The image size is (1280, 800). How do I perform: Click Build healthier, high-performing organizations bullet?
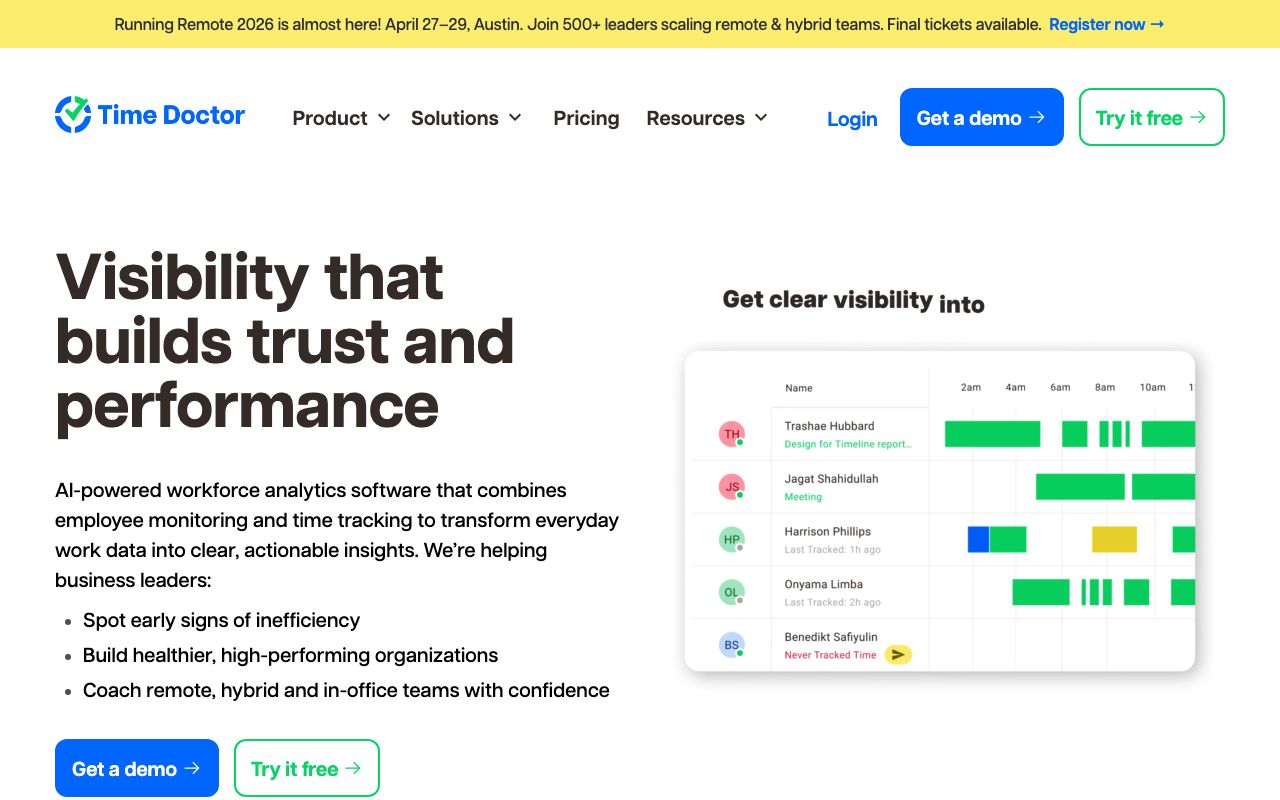pyautogui.click(x=290, y=655)
